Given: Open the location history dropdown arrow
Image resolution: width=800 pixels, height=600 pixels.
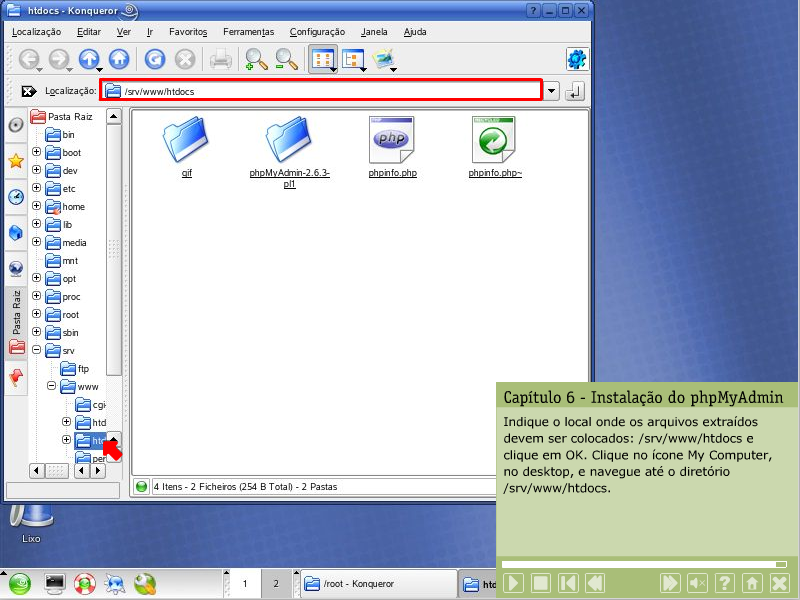Looking at the screenshot, I should click(553, 91).
